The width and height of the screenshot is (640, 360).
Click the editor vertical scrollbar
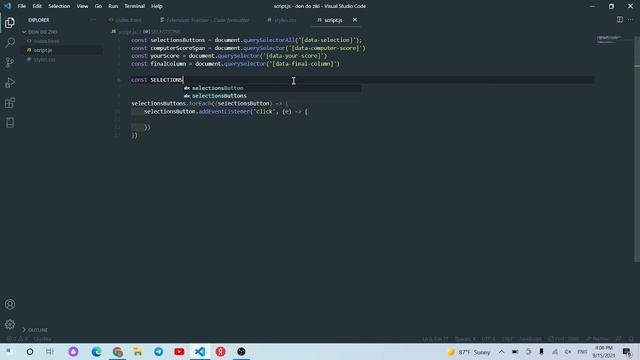tap(637, 149)
